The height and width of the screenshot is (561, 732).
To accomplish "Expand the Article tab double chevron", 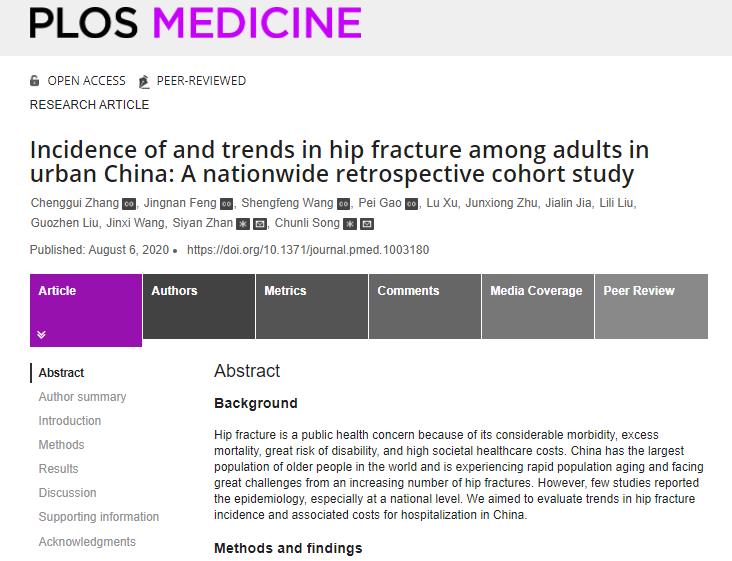I will (x=42, y=334).
